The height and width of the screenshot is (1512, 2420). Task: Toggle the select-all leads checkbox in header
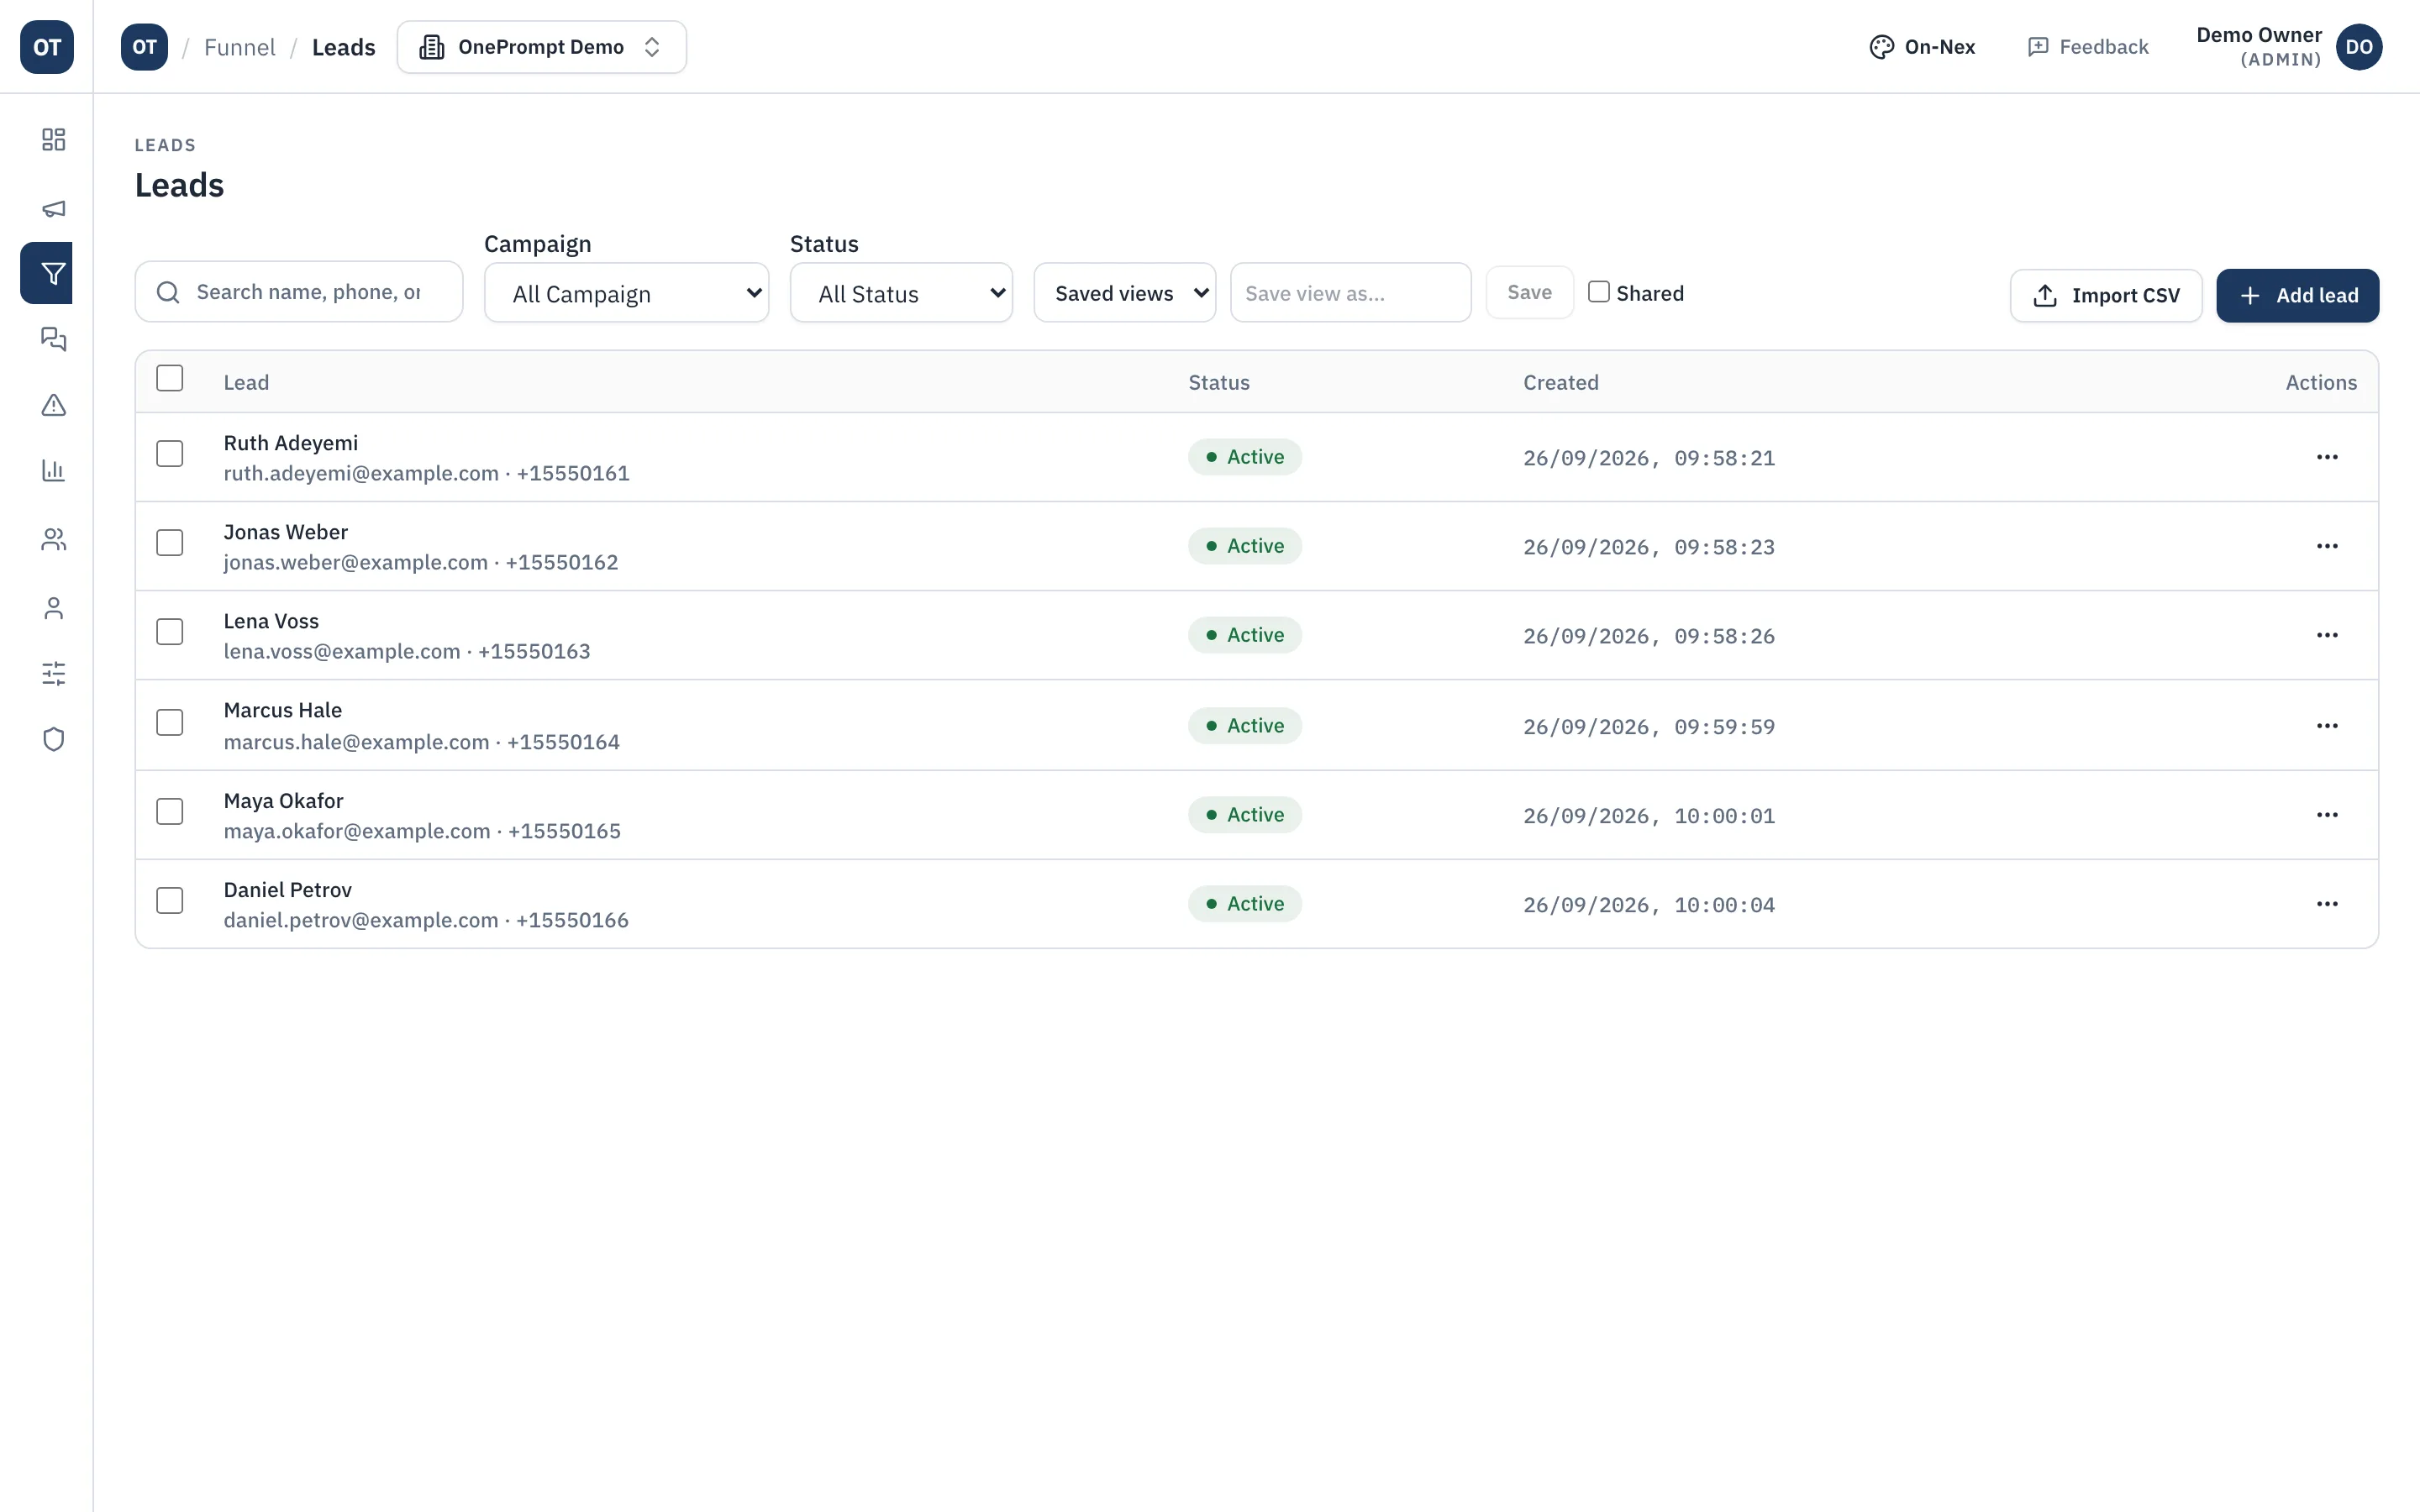pos(170,378)
